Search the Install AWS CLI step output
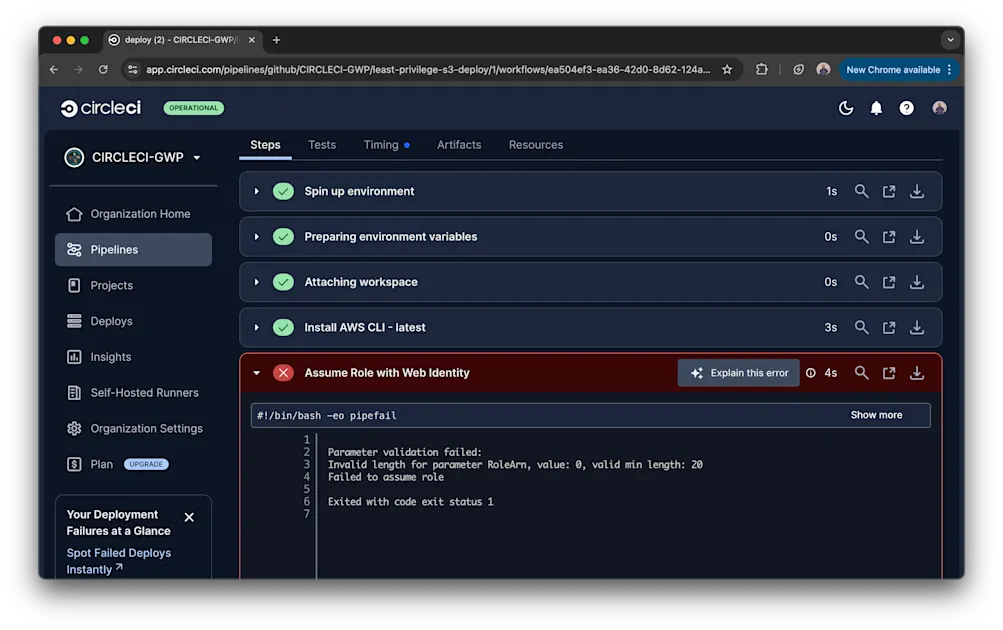The height and width of the screenshot is (630, 1003). point(861,327)
